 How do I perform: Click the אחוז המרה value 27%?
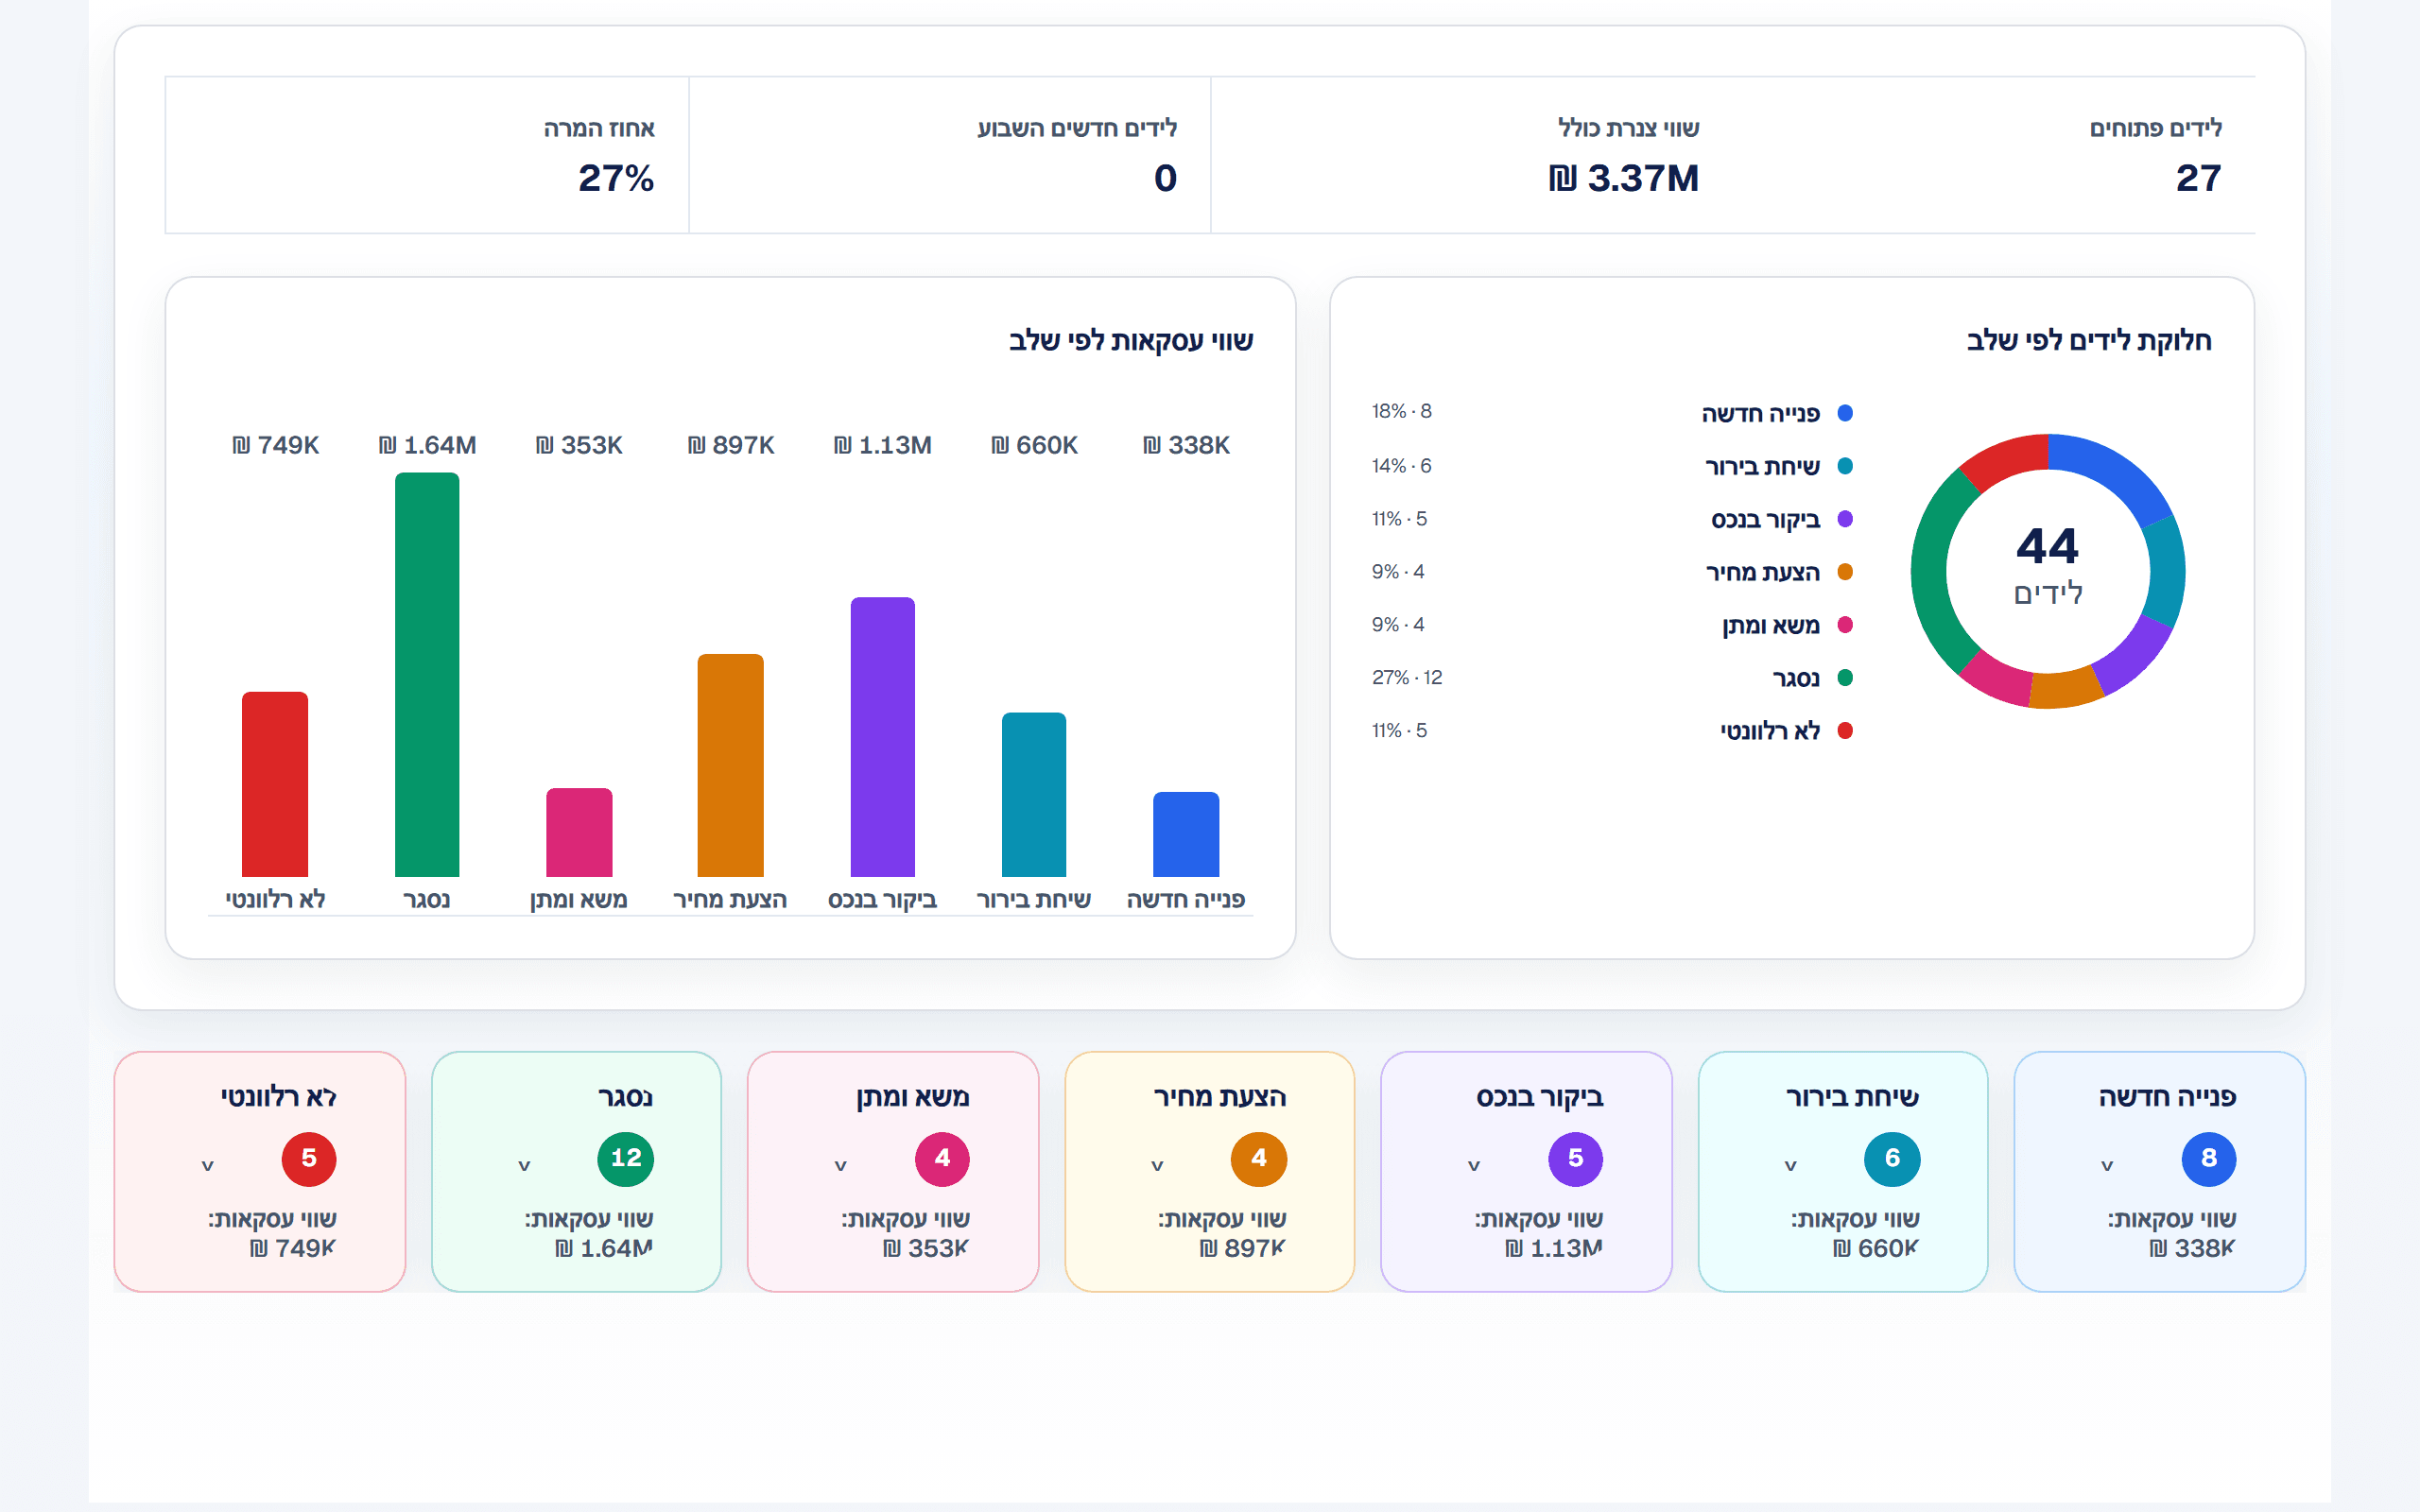(x=616, y=178)
